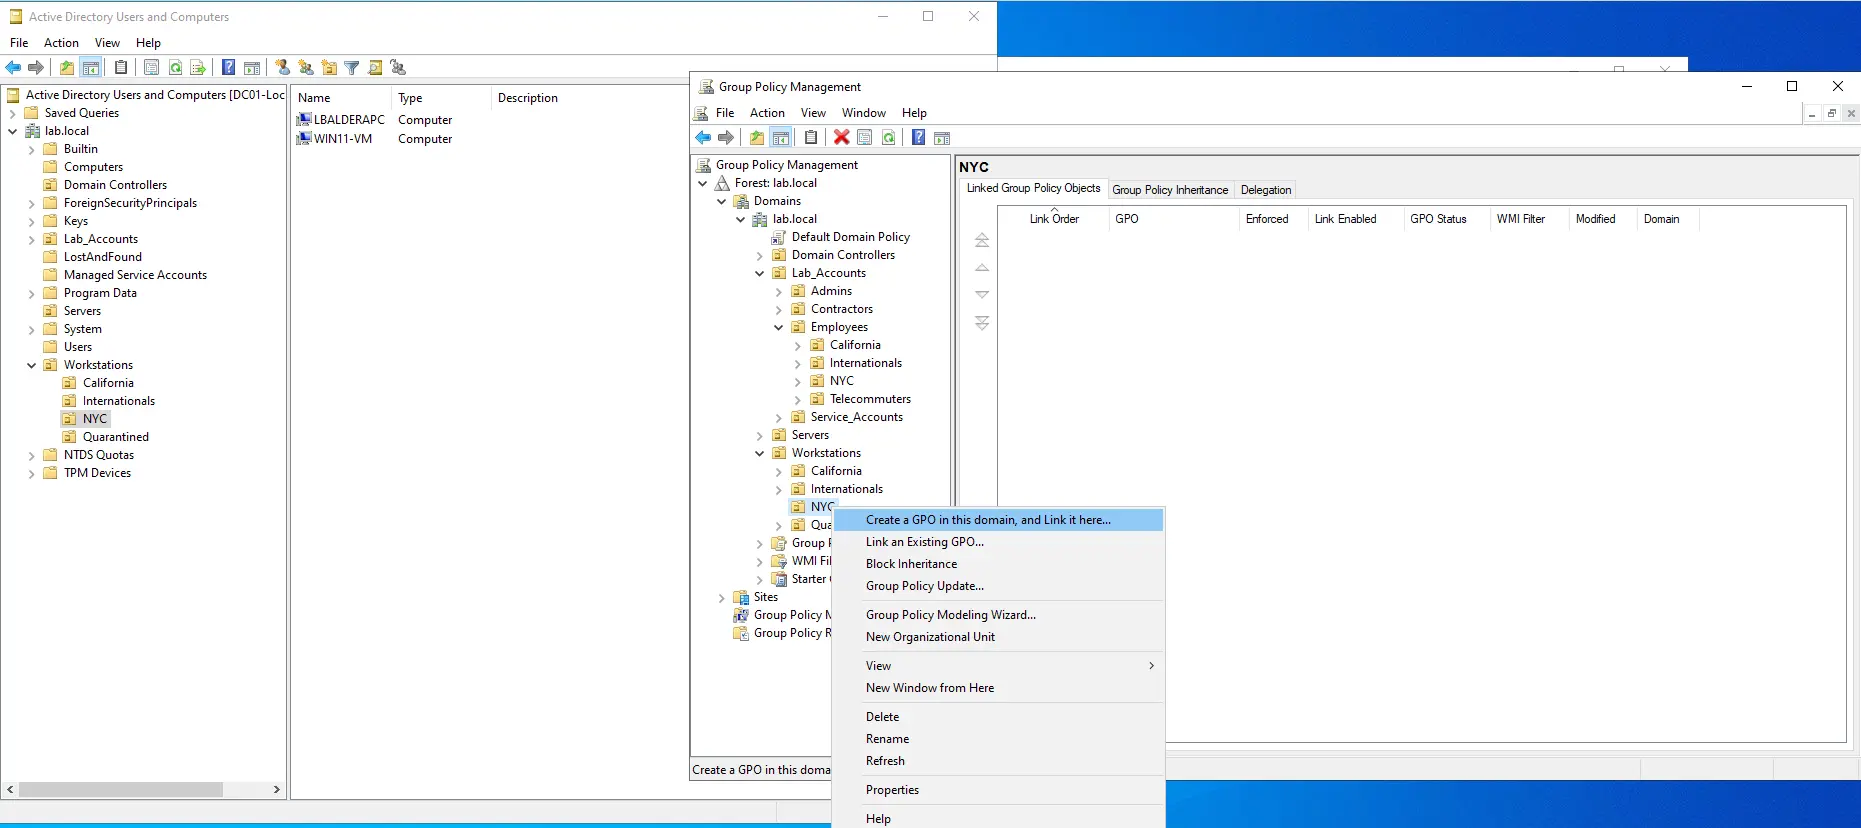Viewport: 1861px width, 828px height.
Task: Click Help icon in Group Policy Management toolbar
Action: [918, 138]
